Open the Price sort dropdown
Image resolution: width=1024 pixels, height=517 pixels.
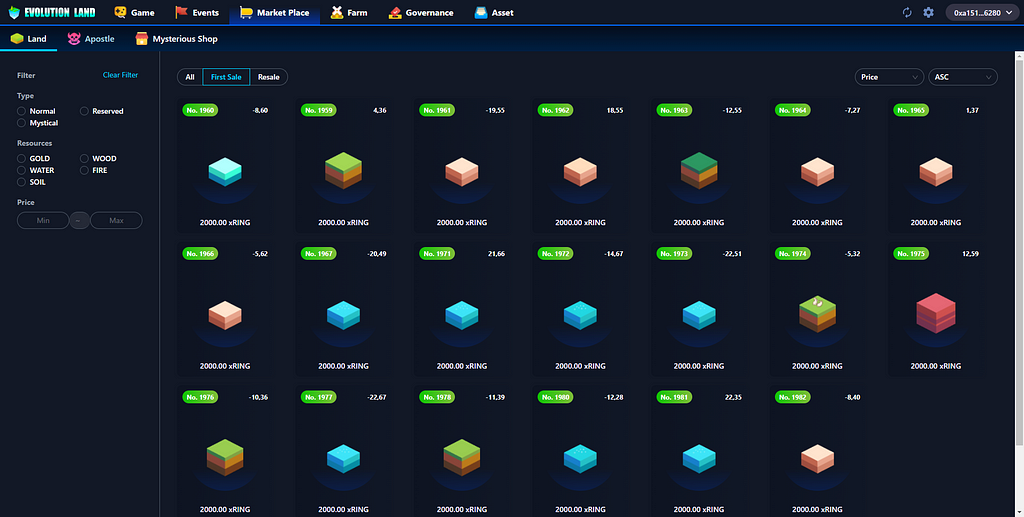pyautogui.click(x=889, y=77)
